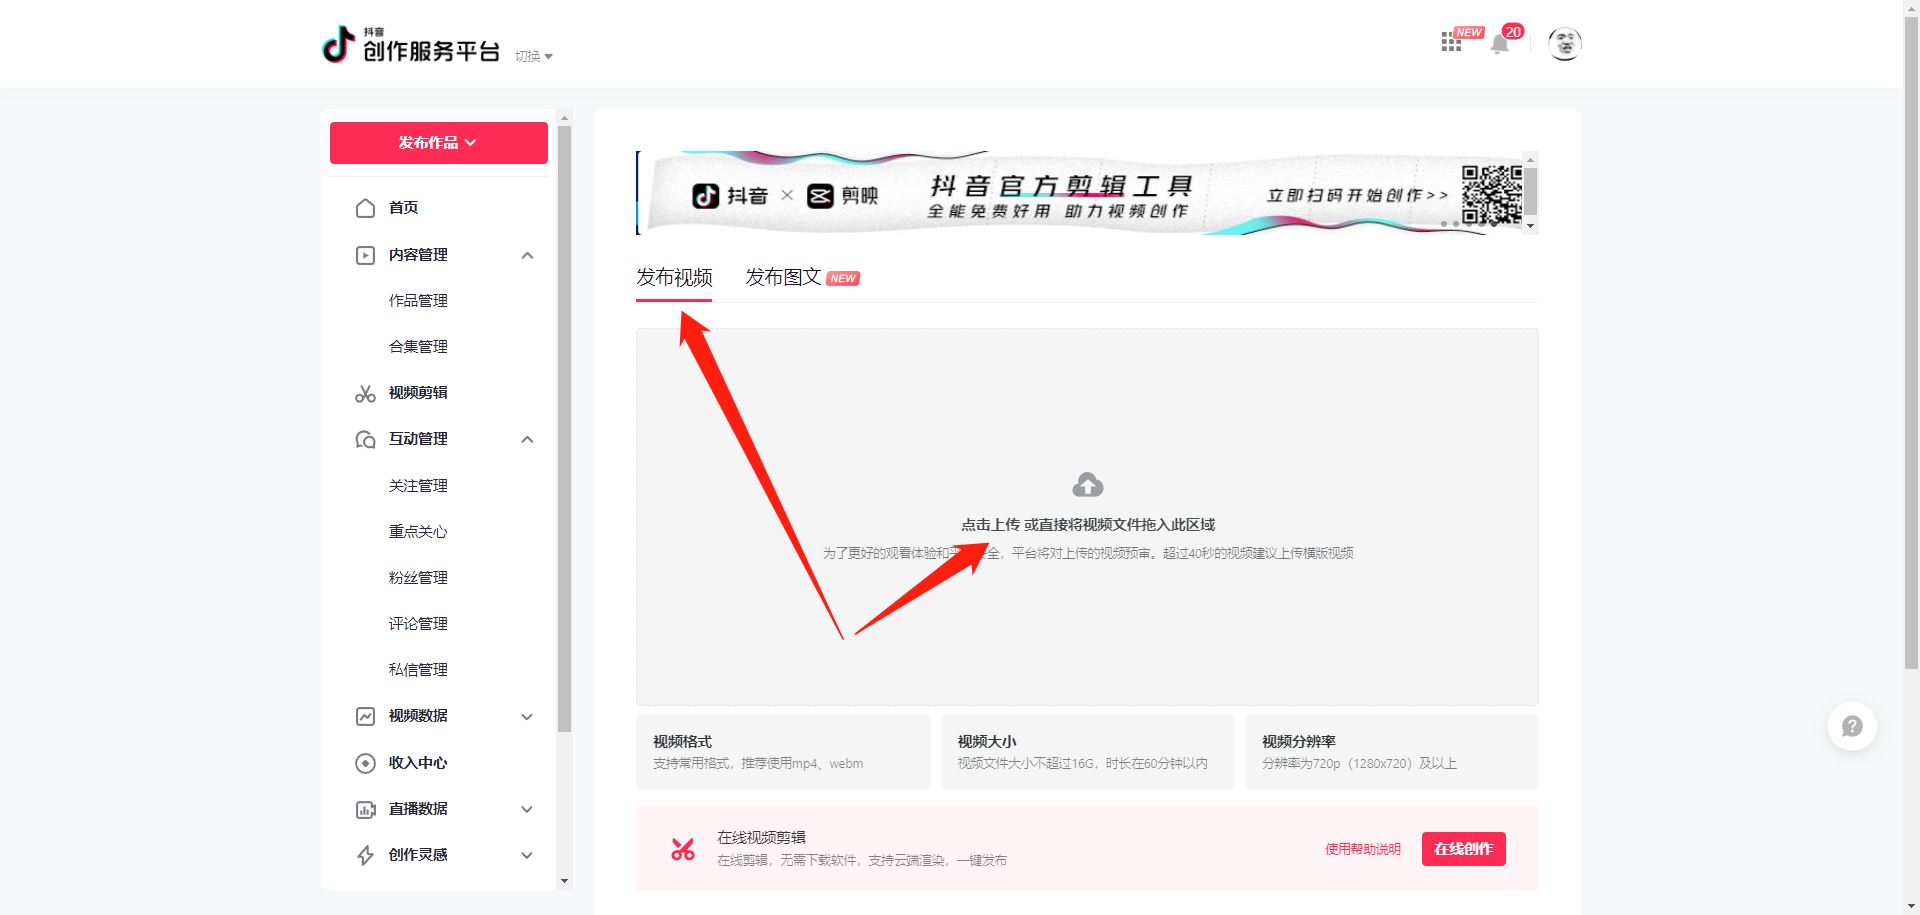
Task: Click the 直播数据 live data icon
Action: click(366, 809)
